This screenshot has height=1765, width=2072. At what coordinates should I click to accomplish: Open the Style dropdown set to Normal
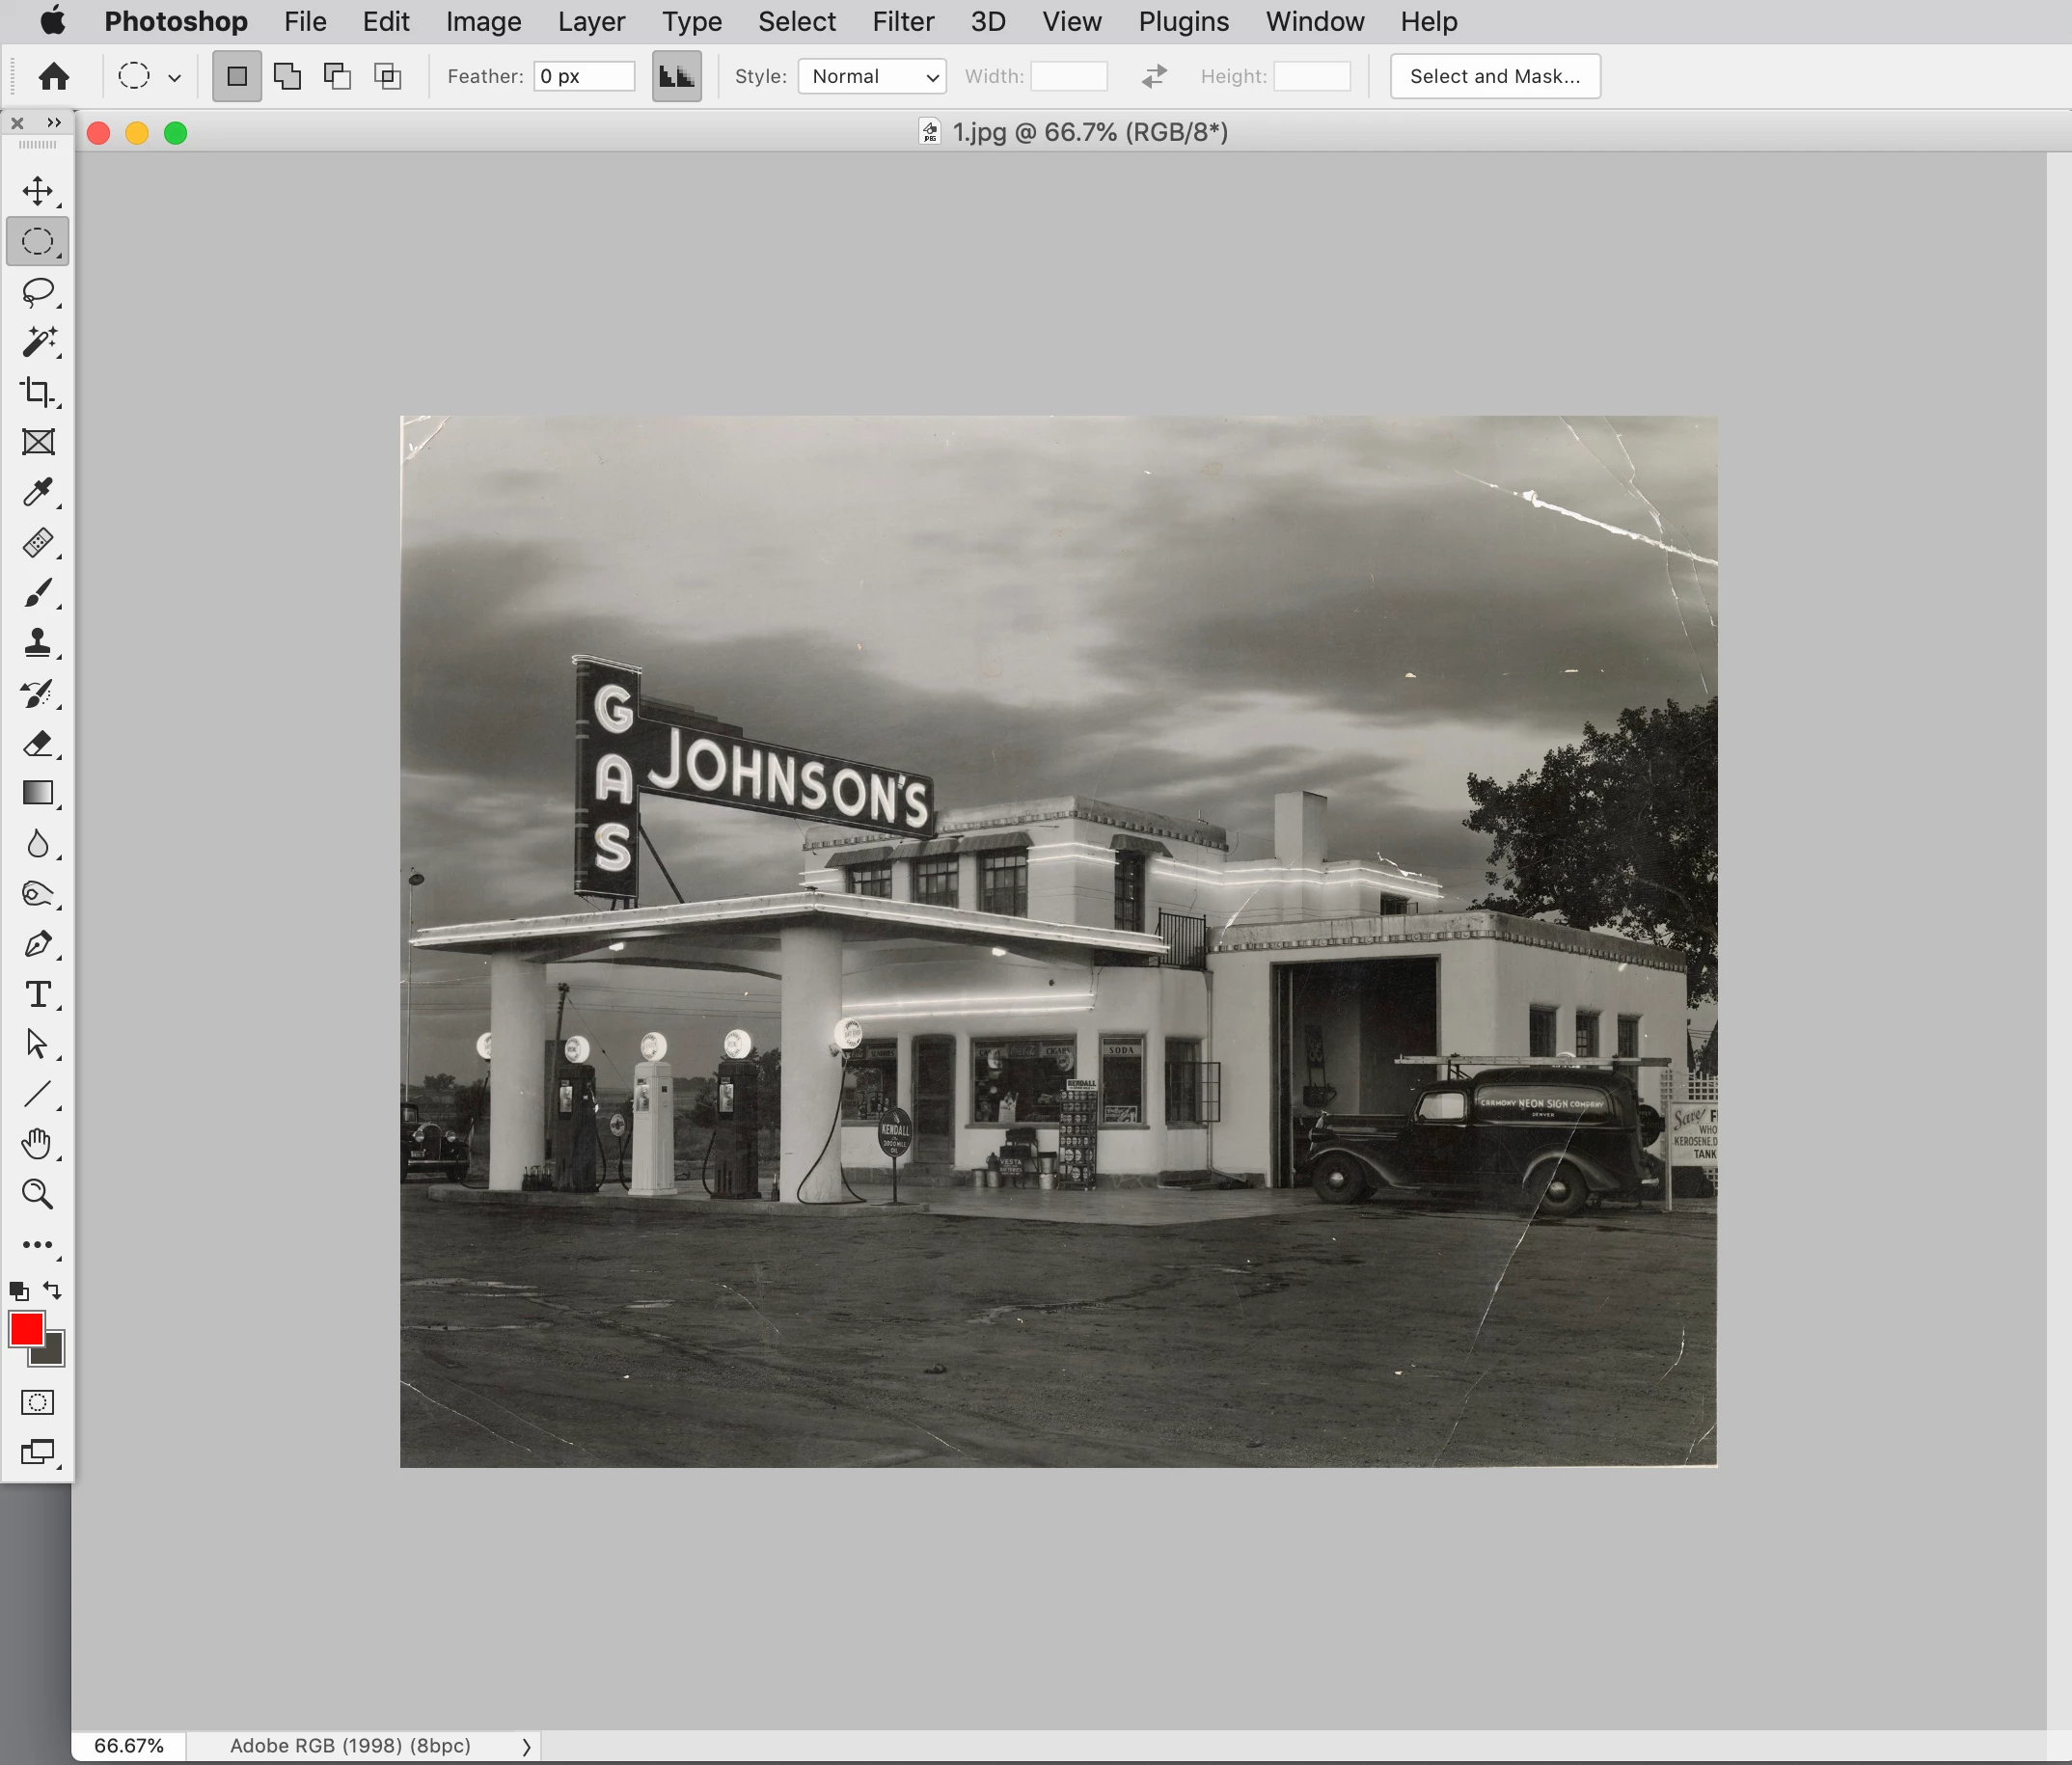(x=872, y=76)
